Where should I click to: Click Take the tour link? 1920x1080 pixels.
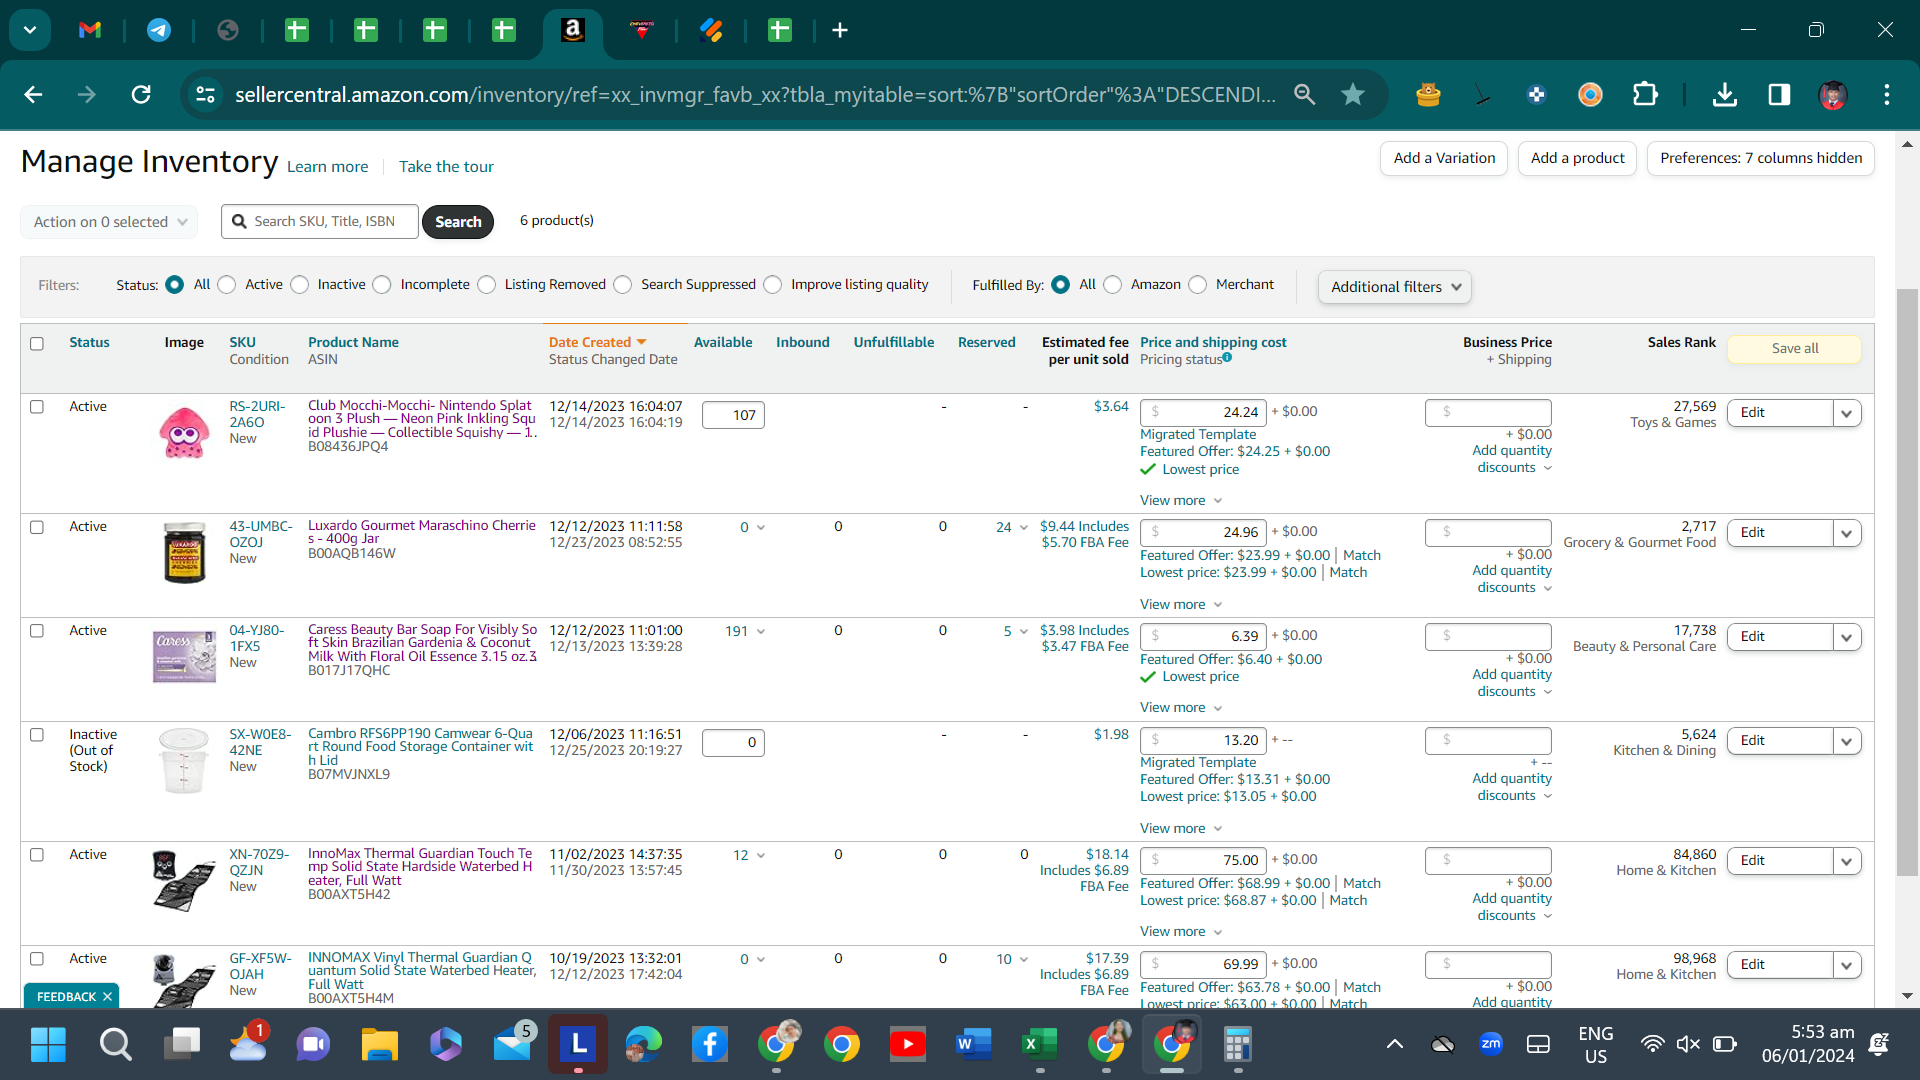pos(446,167)
